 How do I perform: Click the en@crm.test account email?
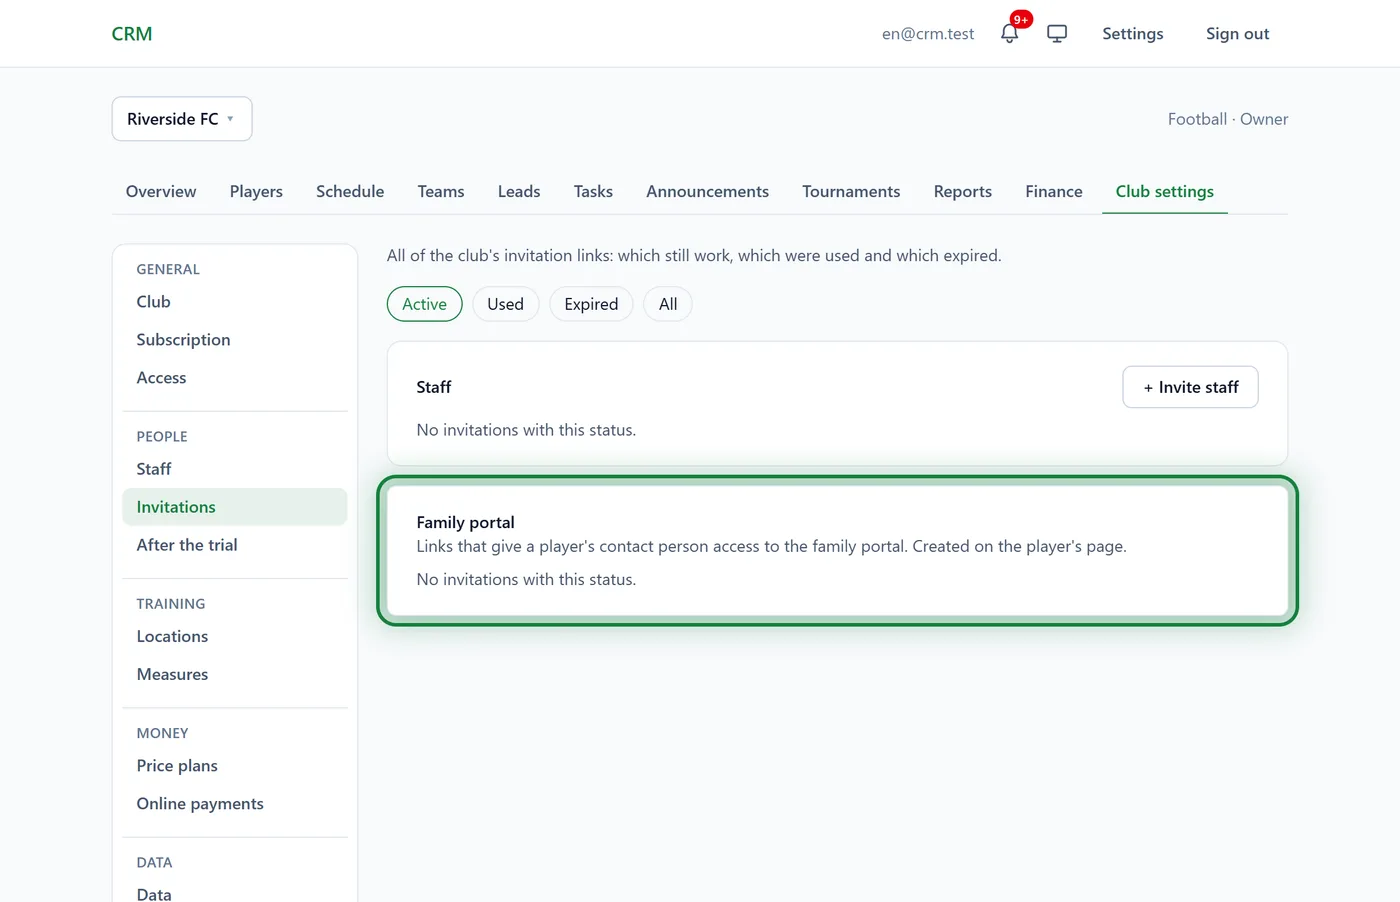click(x=928, y=34)
